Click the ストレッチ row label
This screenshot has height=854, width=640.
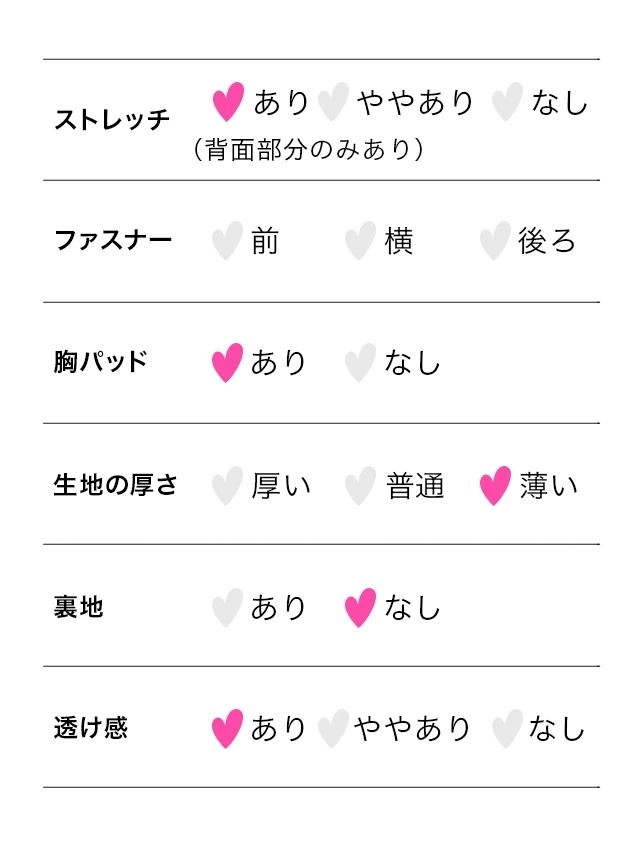(x=112, y=121)
